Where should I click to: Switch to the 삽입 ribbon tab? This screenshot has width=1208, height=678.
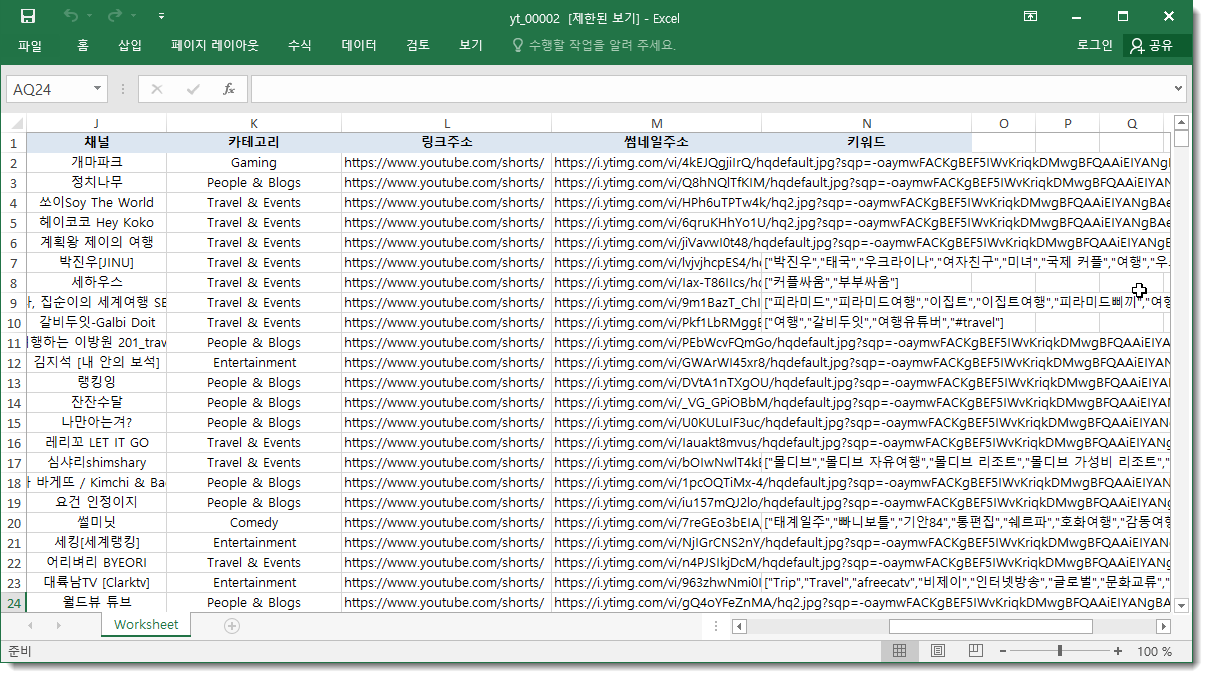click(x=130, y=45)
